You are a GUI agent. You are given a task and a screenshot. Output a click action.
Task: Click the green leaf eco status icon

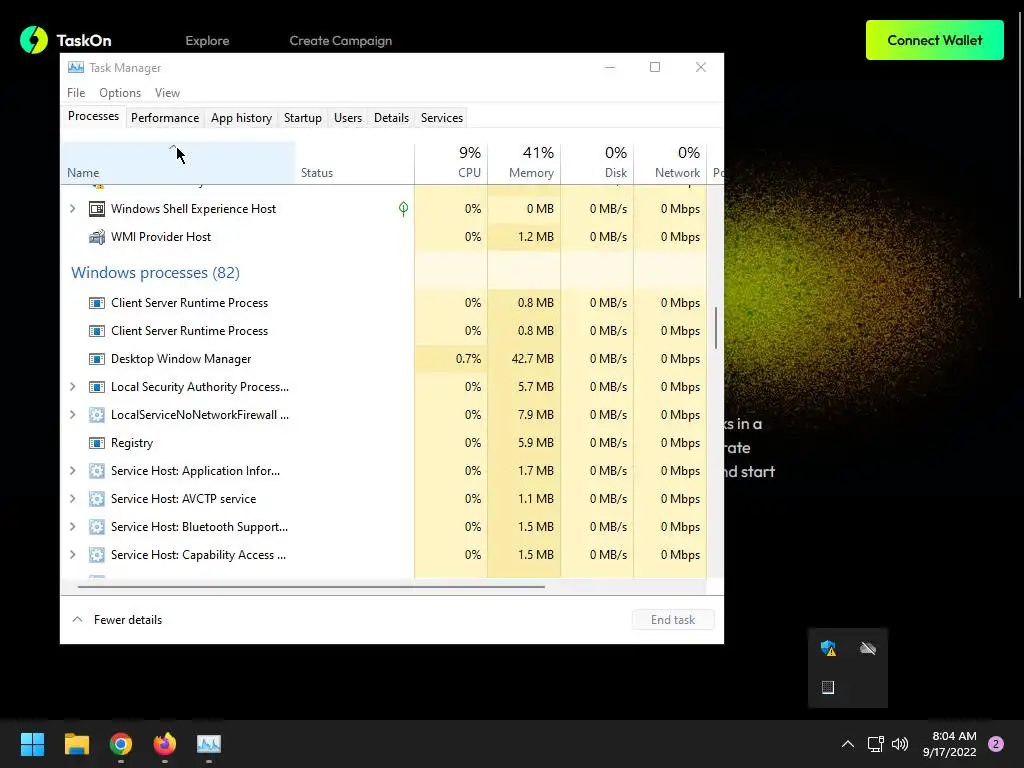pyautogui.click(x=404, y=209)
